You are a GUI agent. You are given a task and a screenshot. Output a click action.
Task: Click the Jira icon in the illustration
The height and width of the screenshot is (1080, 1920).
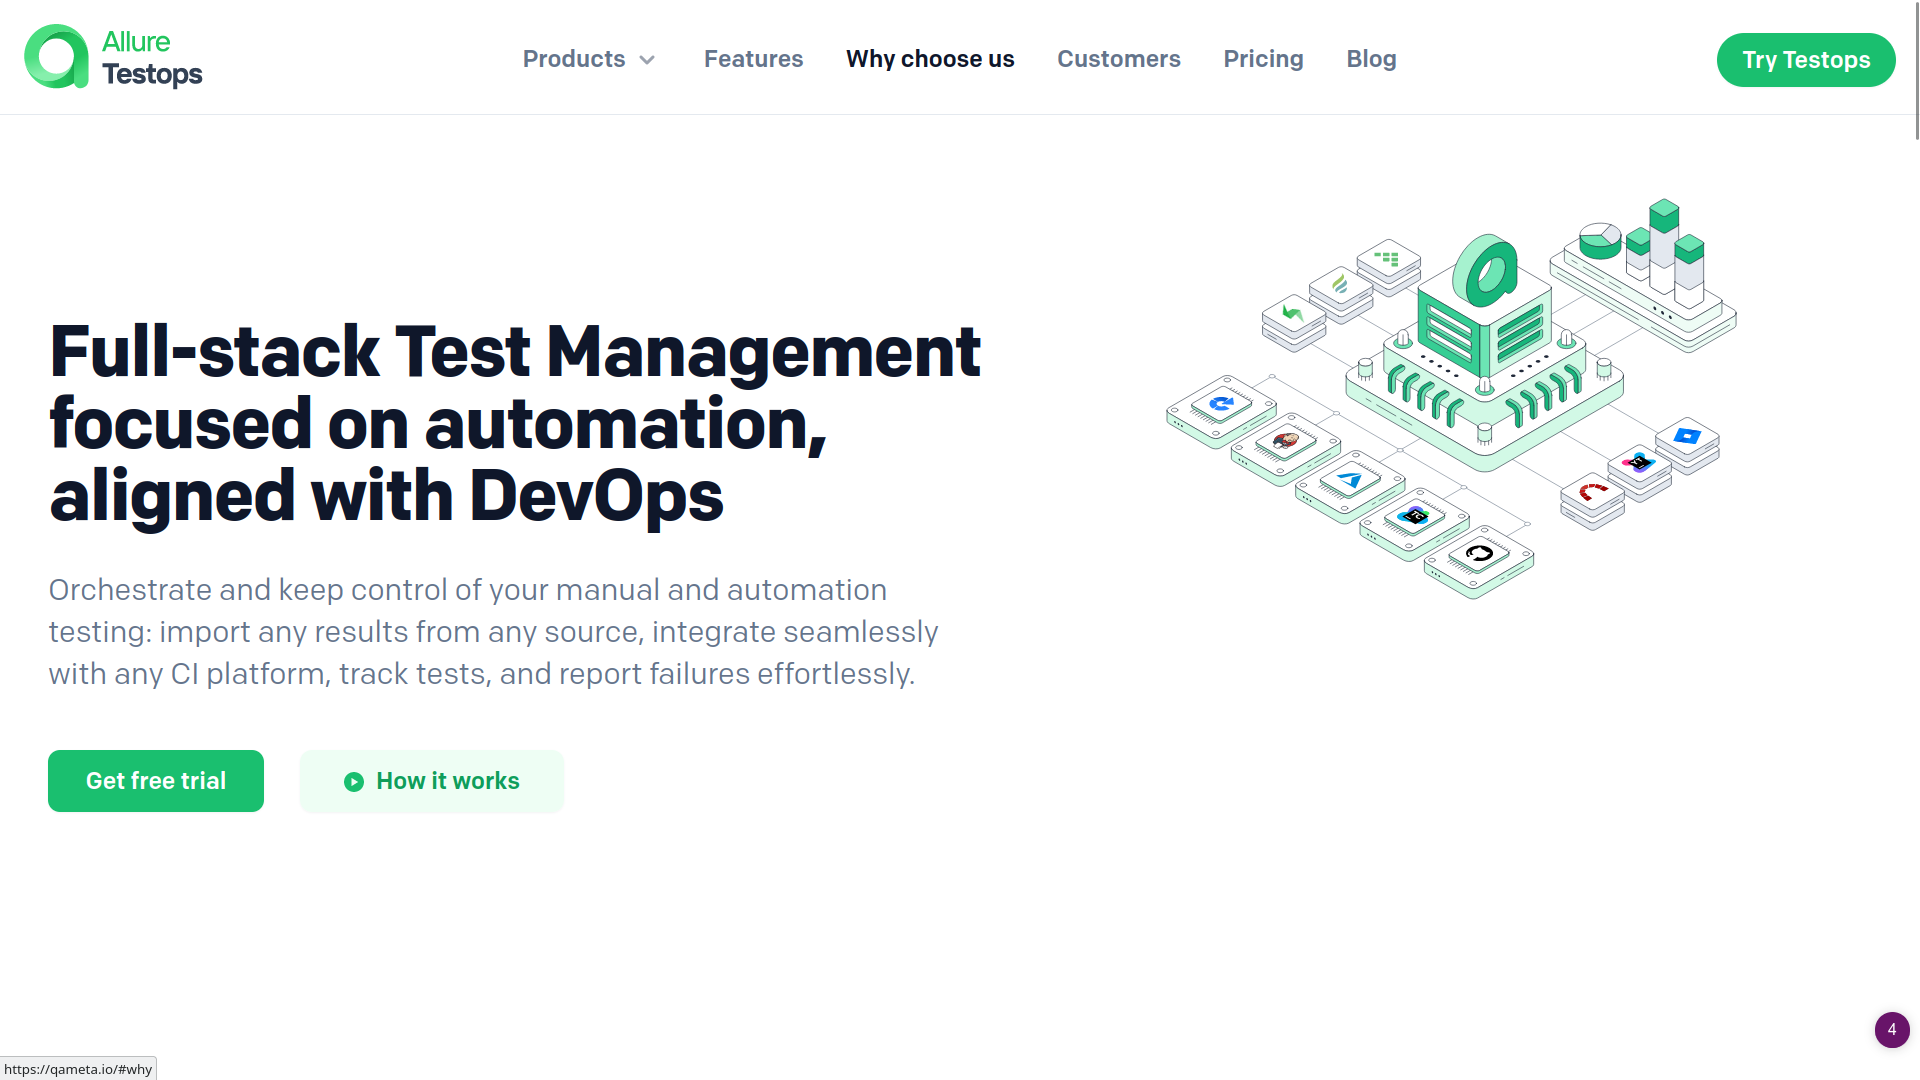(x=1688, y=436)
